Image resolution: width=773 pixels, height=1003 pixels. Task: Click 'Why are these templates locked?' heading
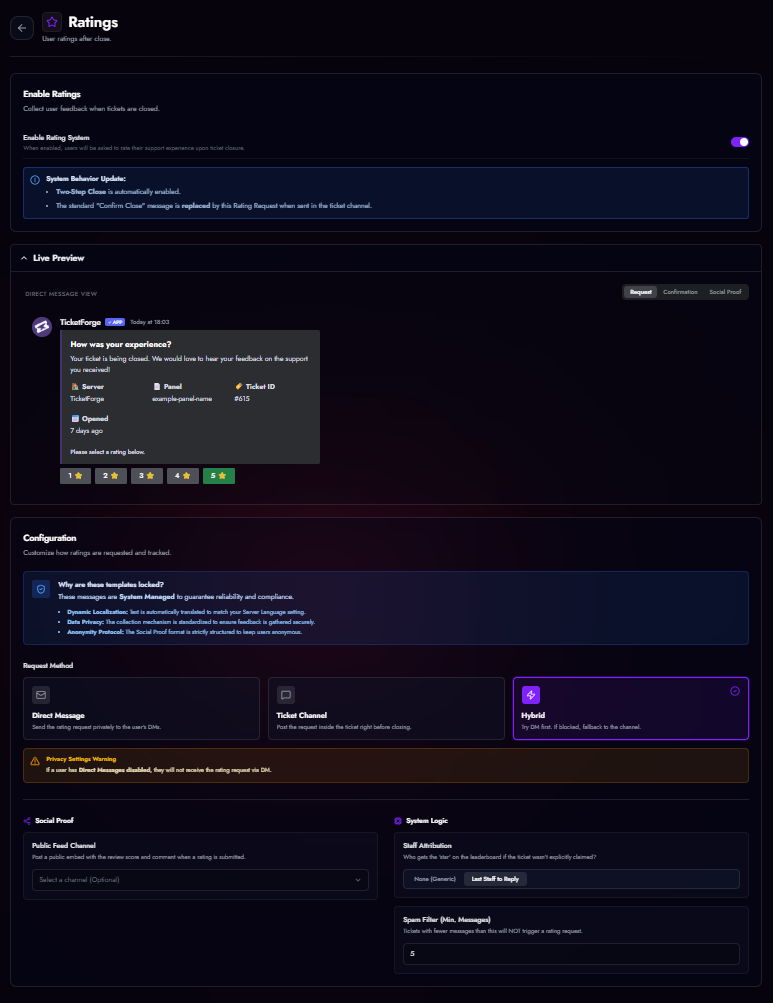click(111, 585)
